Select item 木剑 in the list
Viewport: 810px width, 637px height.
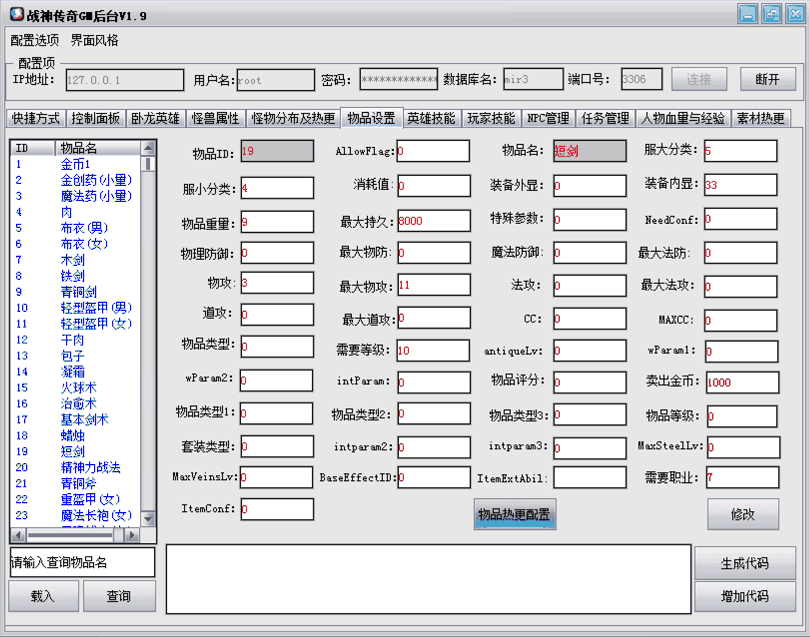click(75, 260)
